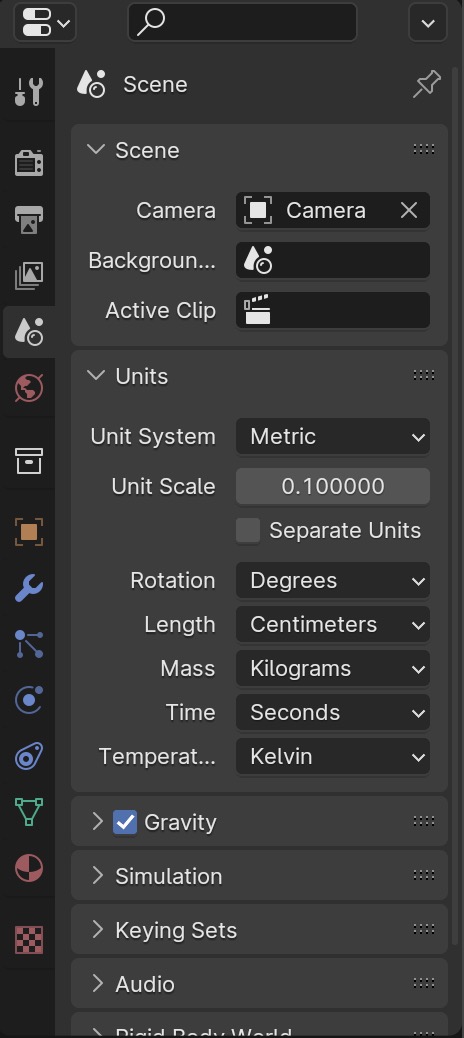Click the Active Clip field

pyautogui.click(x=333, y=310)
